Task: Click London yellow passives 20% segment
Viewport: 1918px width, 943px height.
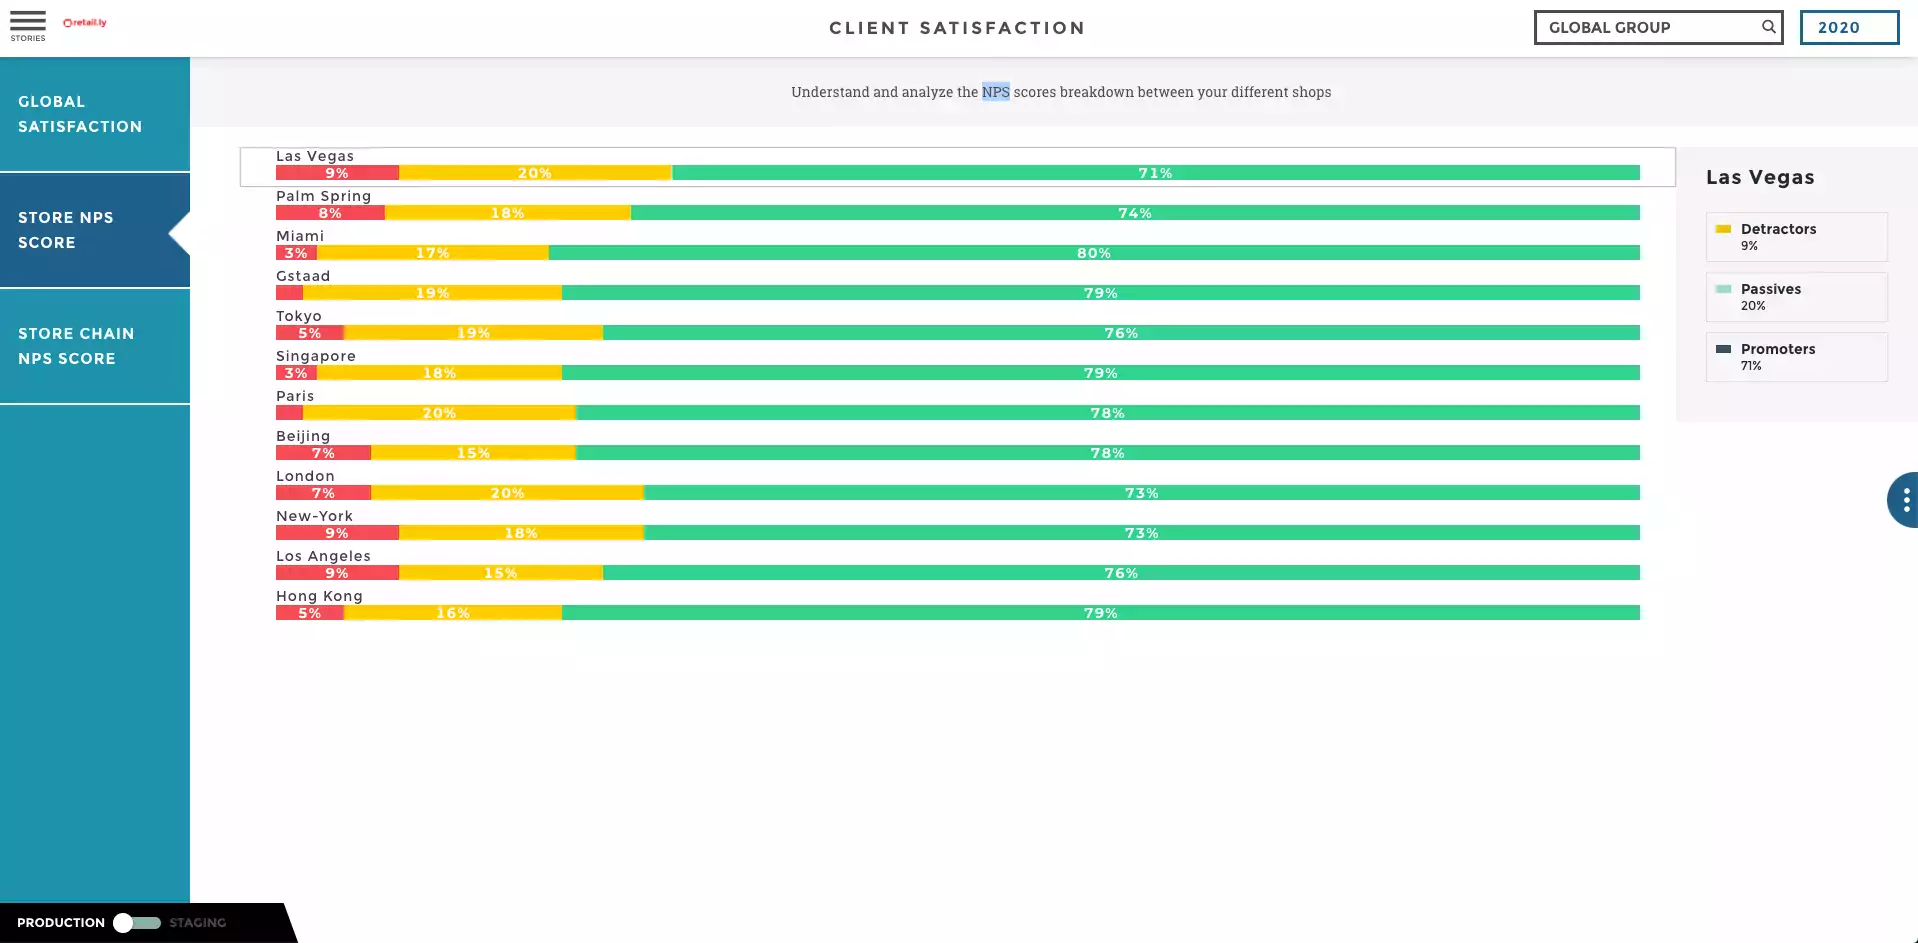Action: point(507,493)
